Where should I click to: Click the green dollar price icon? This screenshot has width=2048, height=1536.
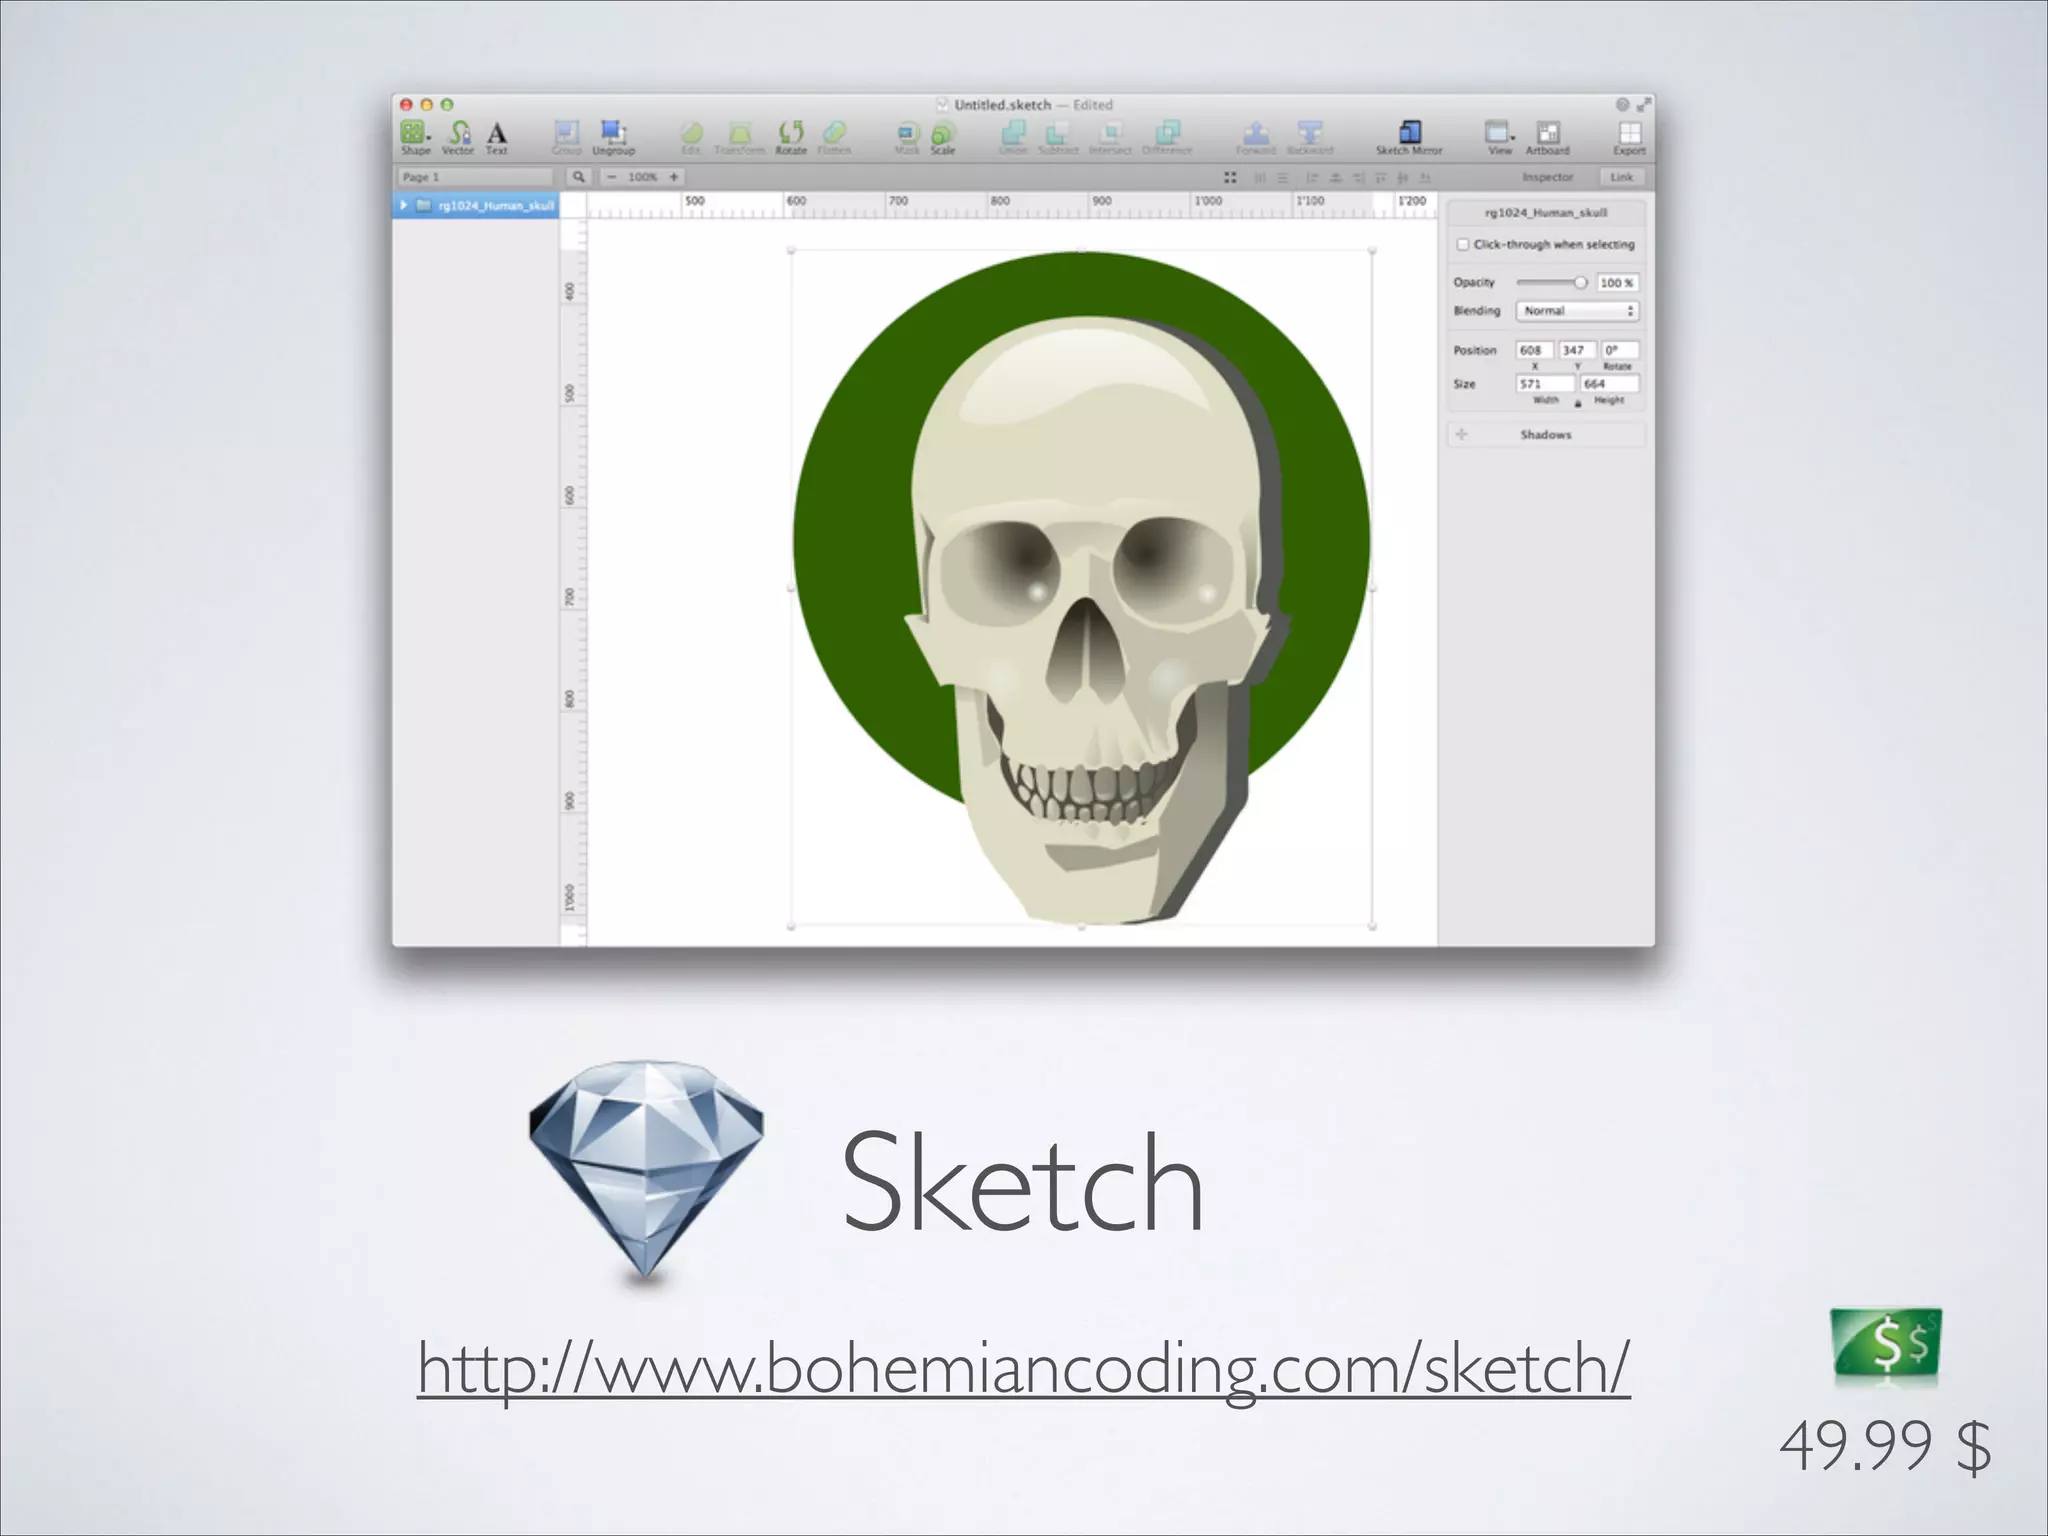[x=1886, y=1343]
